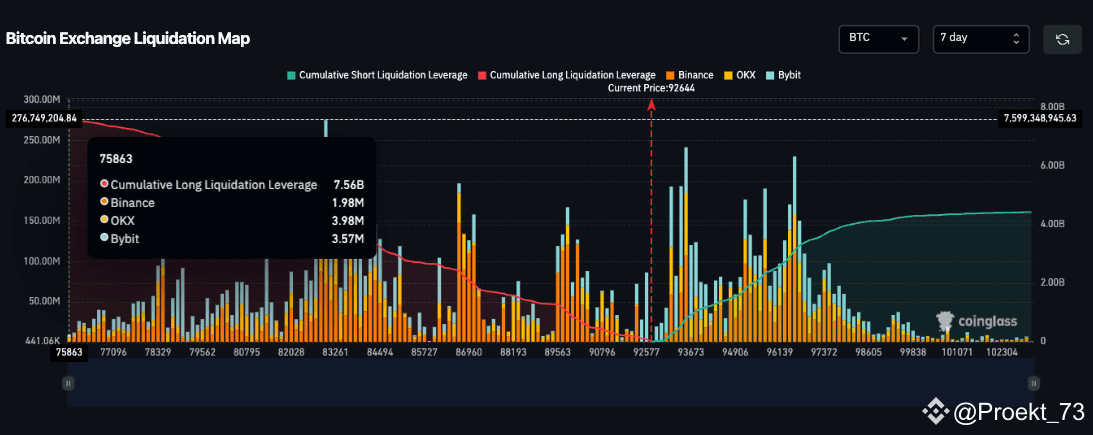
Task: Click the 97372 x-axis price label
Action: pyautogui.click(x=824, y=353)
